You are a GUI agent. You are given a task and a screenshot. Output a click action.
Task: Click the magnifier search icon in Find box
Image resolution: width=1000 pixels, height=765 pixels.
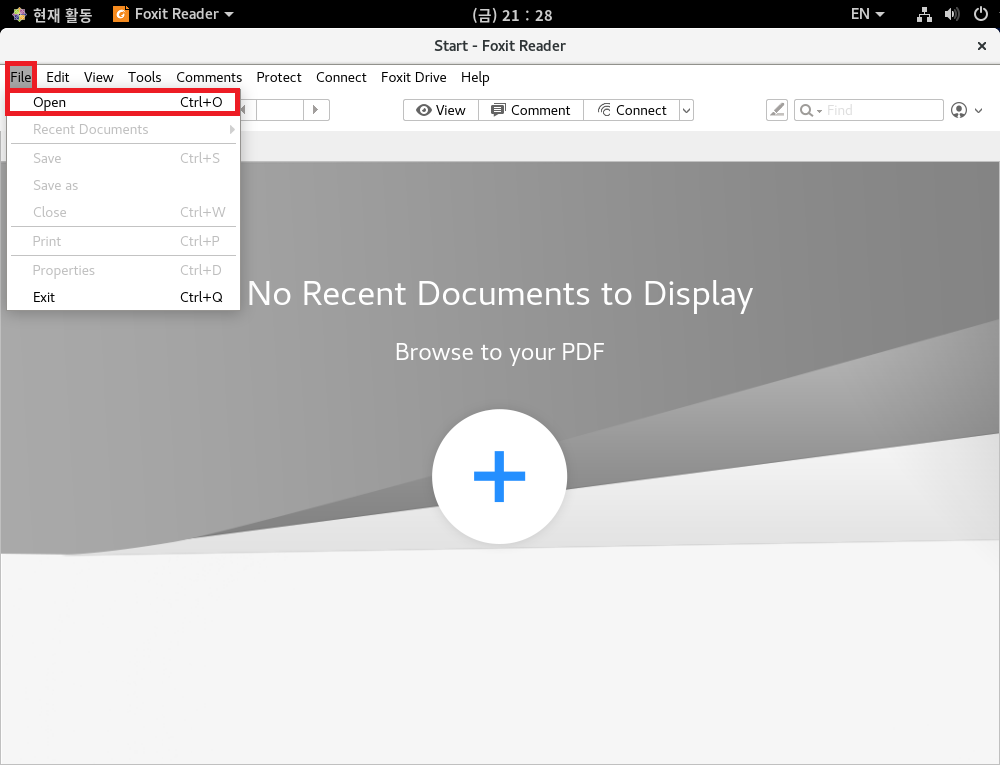coord(806,110)
